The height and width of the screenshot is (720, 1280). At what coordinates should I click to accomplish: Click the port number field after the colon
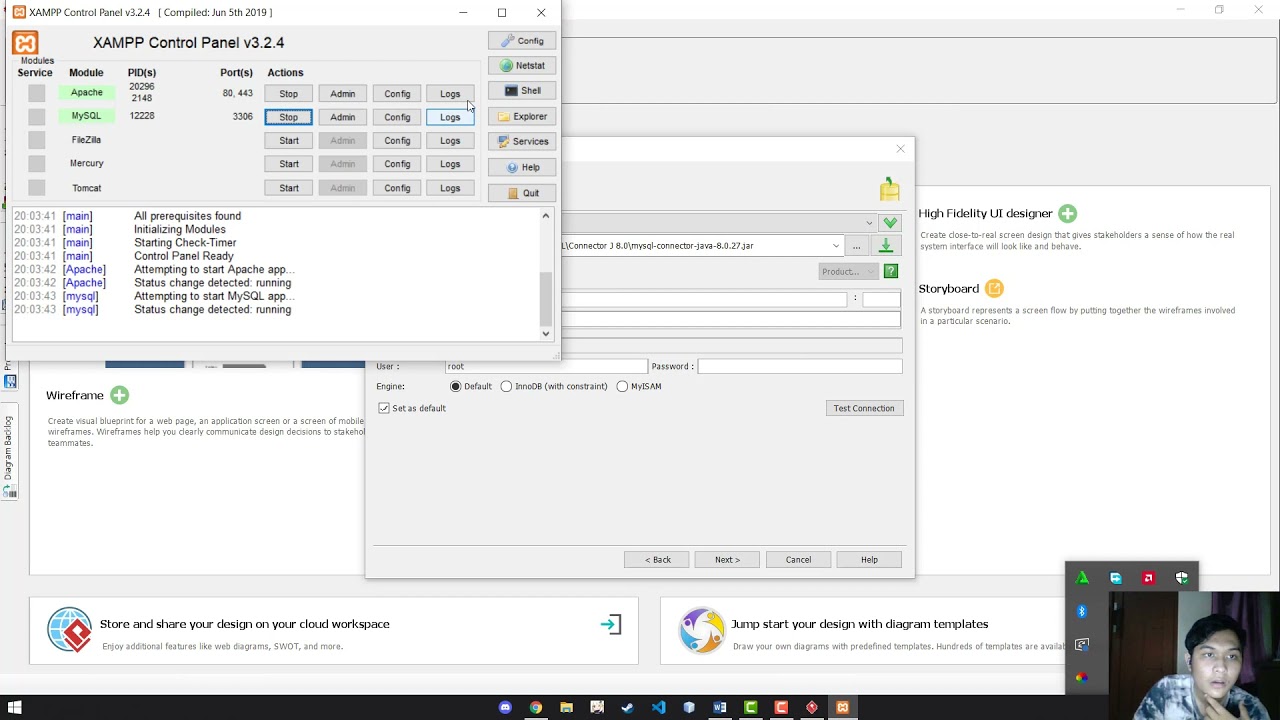pyautogui.click(x=881, y=299)
